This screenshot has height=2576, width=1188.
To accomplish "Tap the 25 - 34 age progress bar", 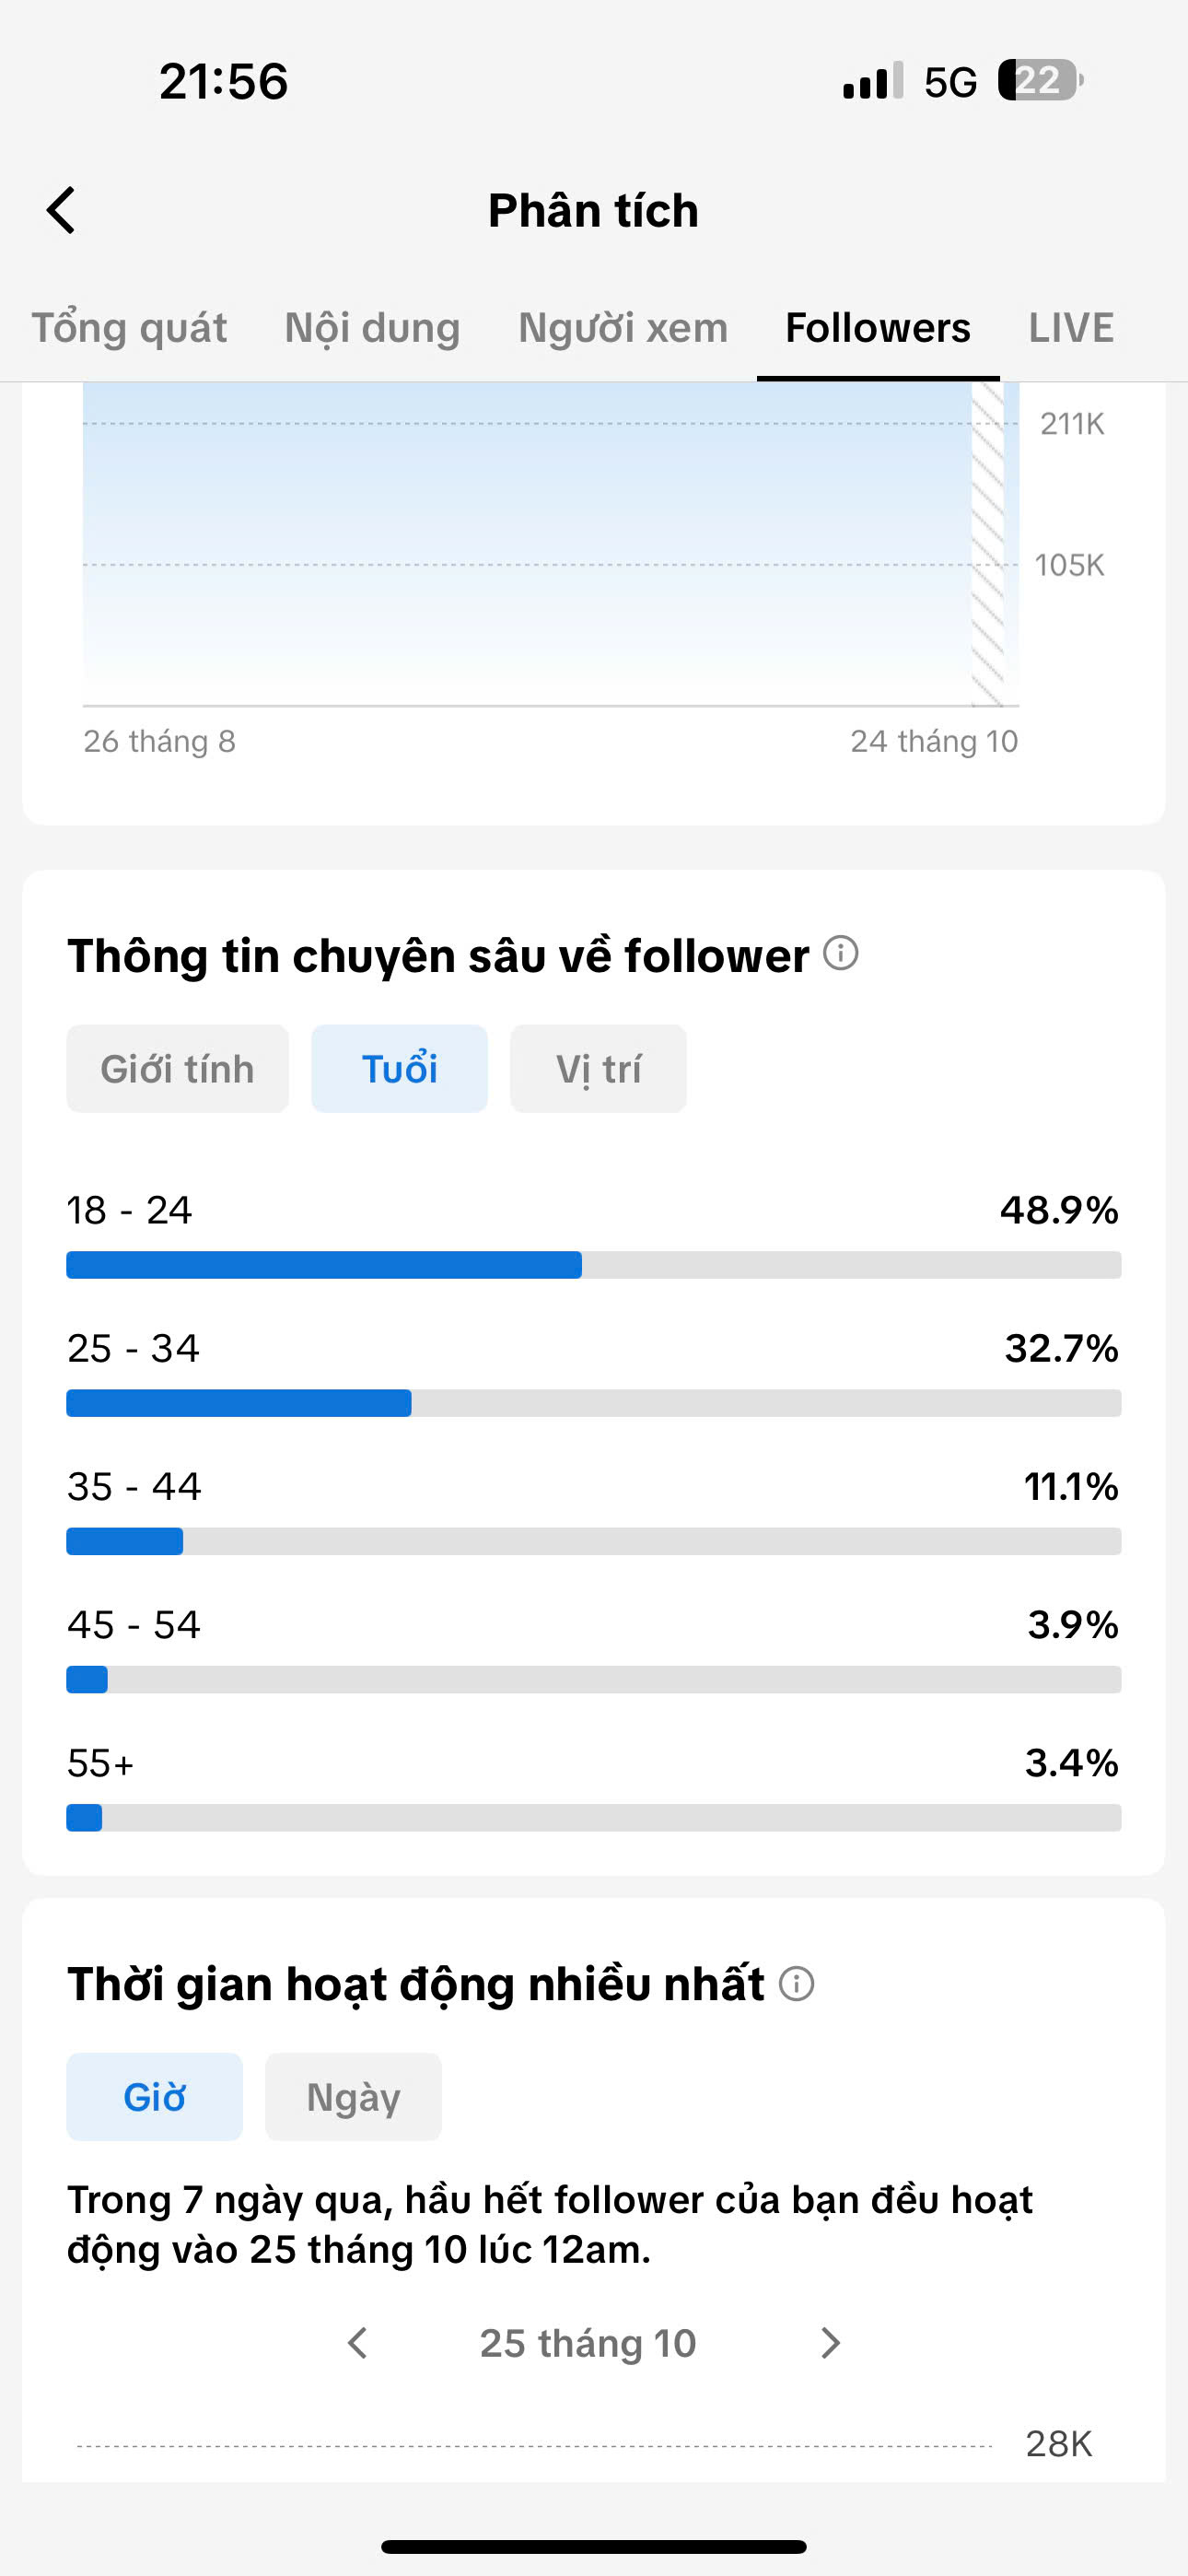I will (x=594, y=1403).
